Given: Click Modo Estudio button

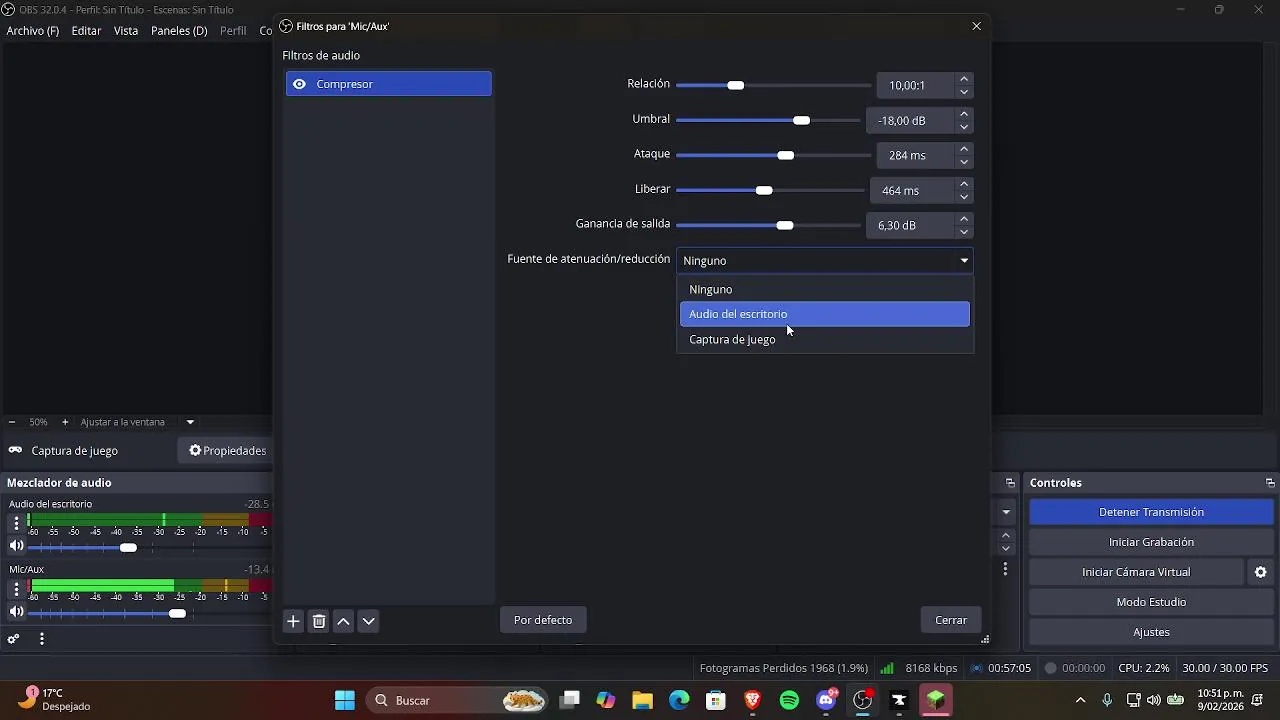Looking at the screenshot, I should point(1151,602).
